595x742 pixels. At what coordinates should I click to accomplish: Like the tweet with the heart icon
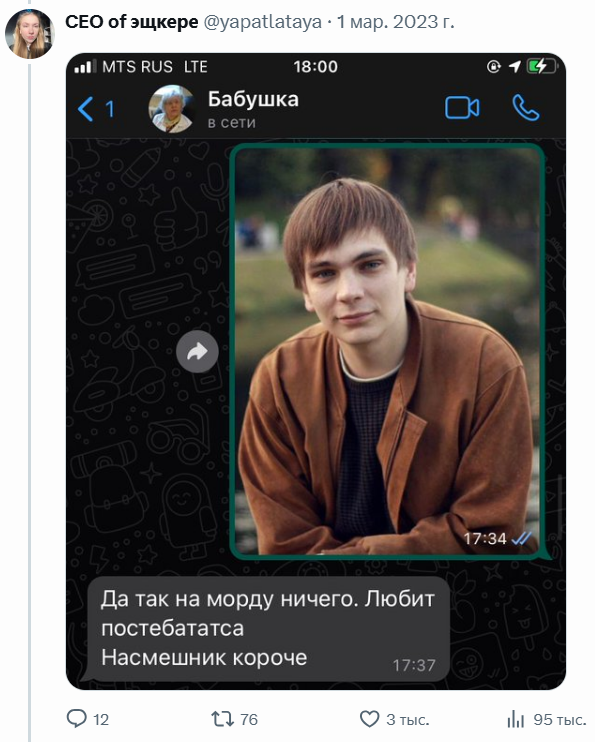[x=369, y=719]
